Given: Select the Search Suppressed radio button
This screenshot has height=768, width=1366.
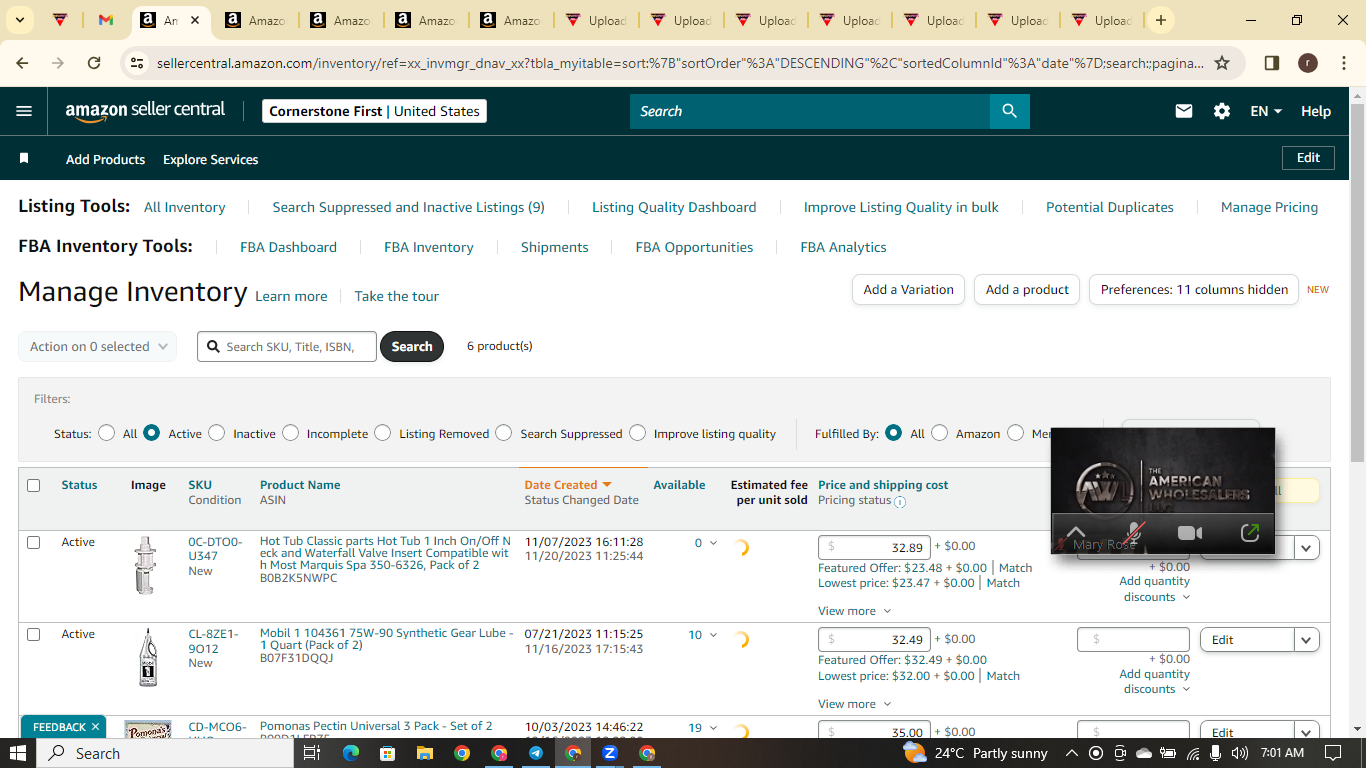Looking at the screenshot, I should [x=504, y=433].
